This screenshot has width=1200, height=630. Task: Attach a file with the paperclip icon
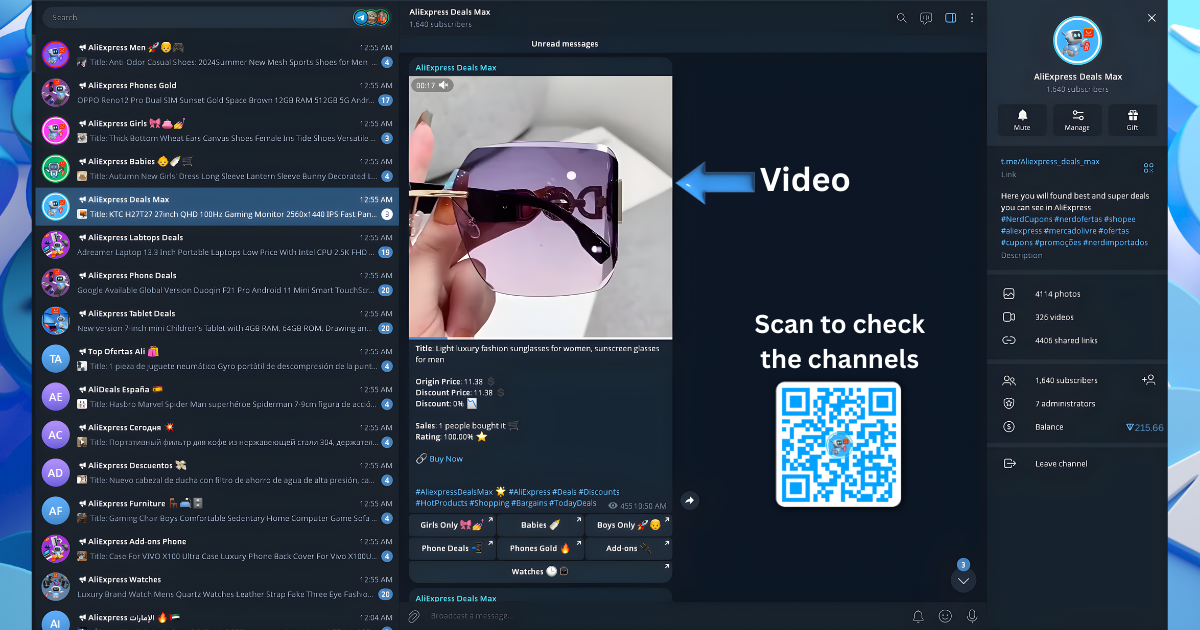[414, 616]
